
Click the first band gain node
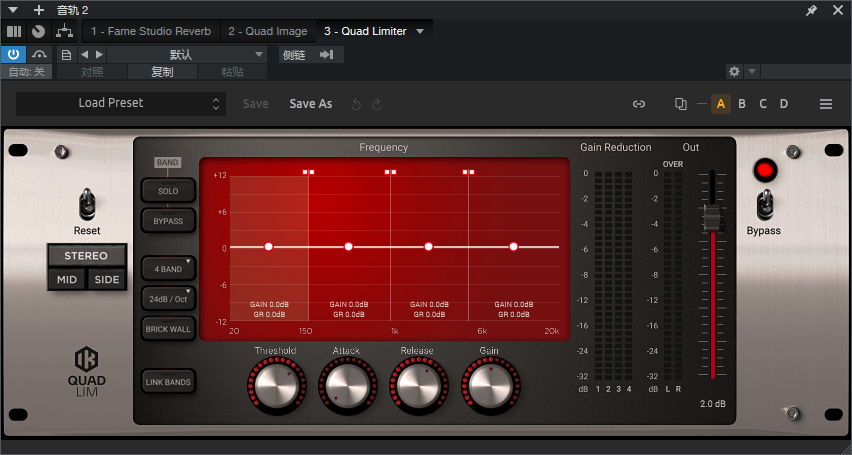click(x=268, y=247)
